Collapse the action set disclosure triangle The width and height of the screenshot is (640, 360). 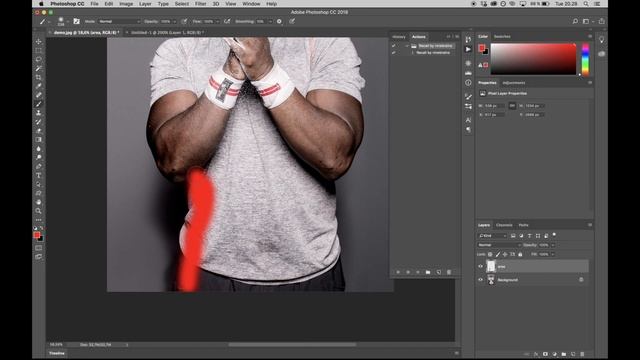click(407, 46)
